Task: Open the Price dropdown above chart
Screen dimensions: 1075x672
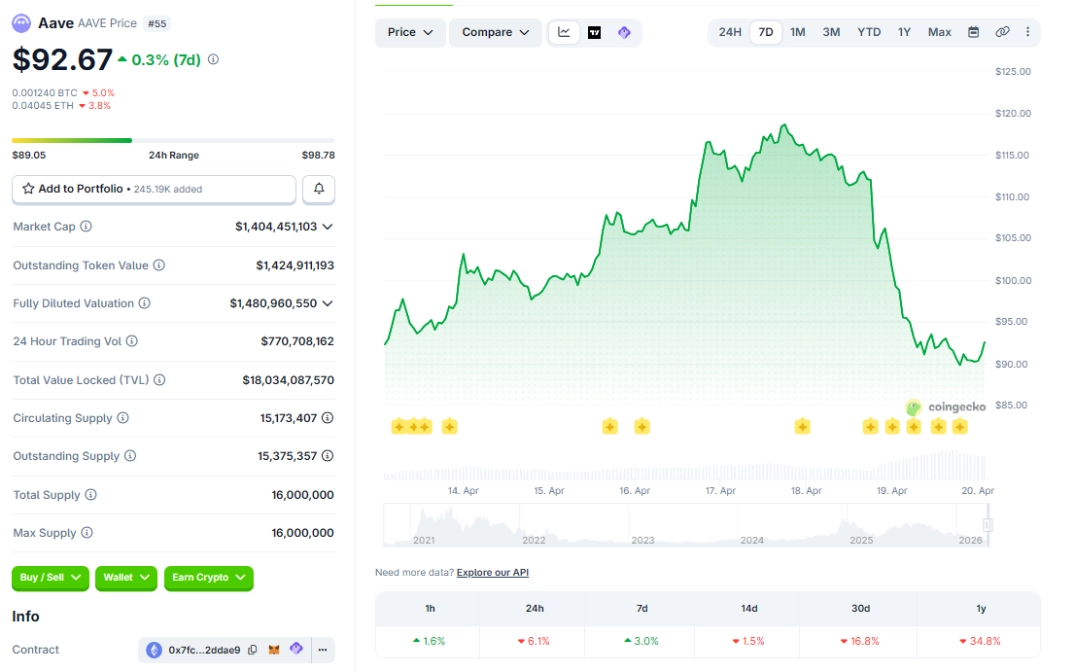Action: tap(411, 32)
